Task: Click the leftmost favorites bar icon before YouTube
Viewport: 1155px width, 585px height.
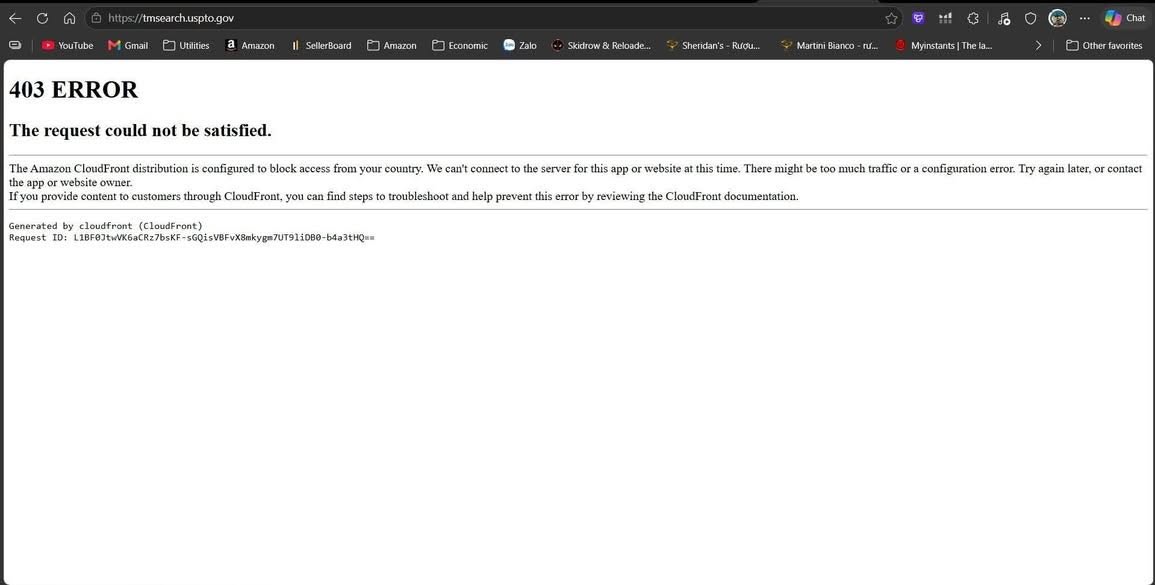Action: coord(15,45)
